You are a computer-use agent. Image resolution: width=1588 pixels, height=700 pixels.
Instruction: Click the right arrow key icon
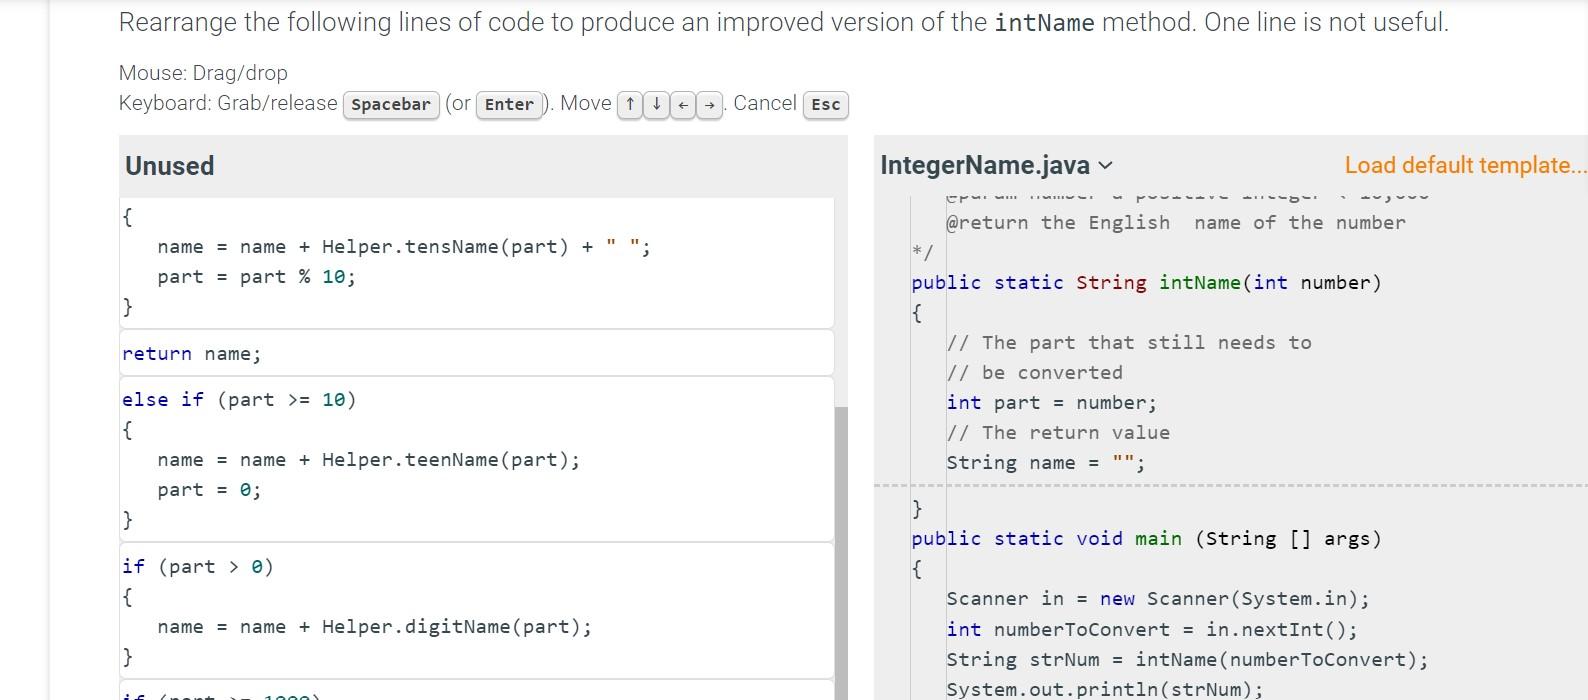709,105
